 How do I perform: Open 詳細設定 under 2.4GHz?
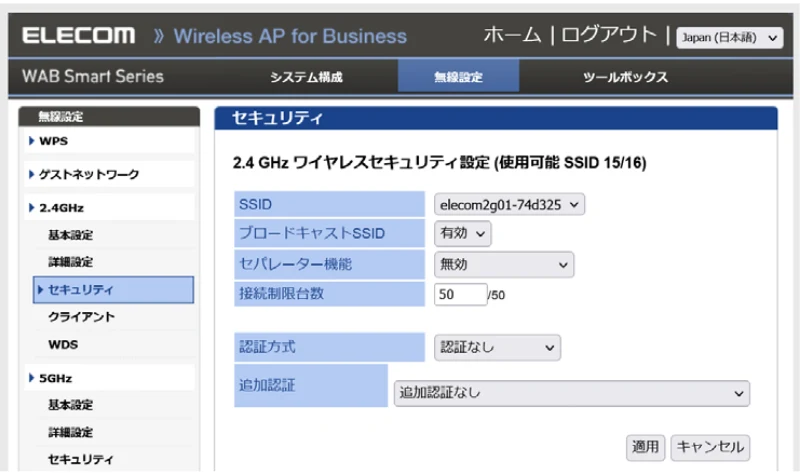pyautogui.click(x=71, y=262)
